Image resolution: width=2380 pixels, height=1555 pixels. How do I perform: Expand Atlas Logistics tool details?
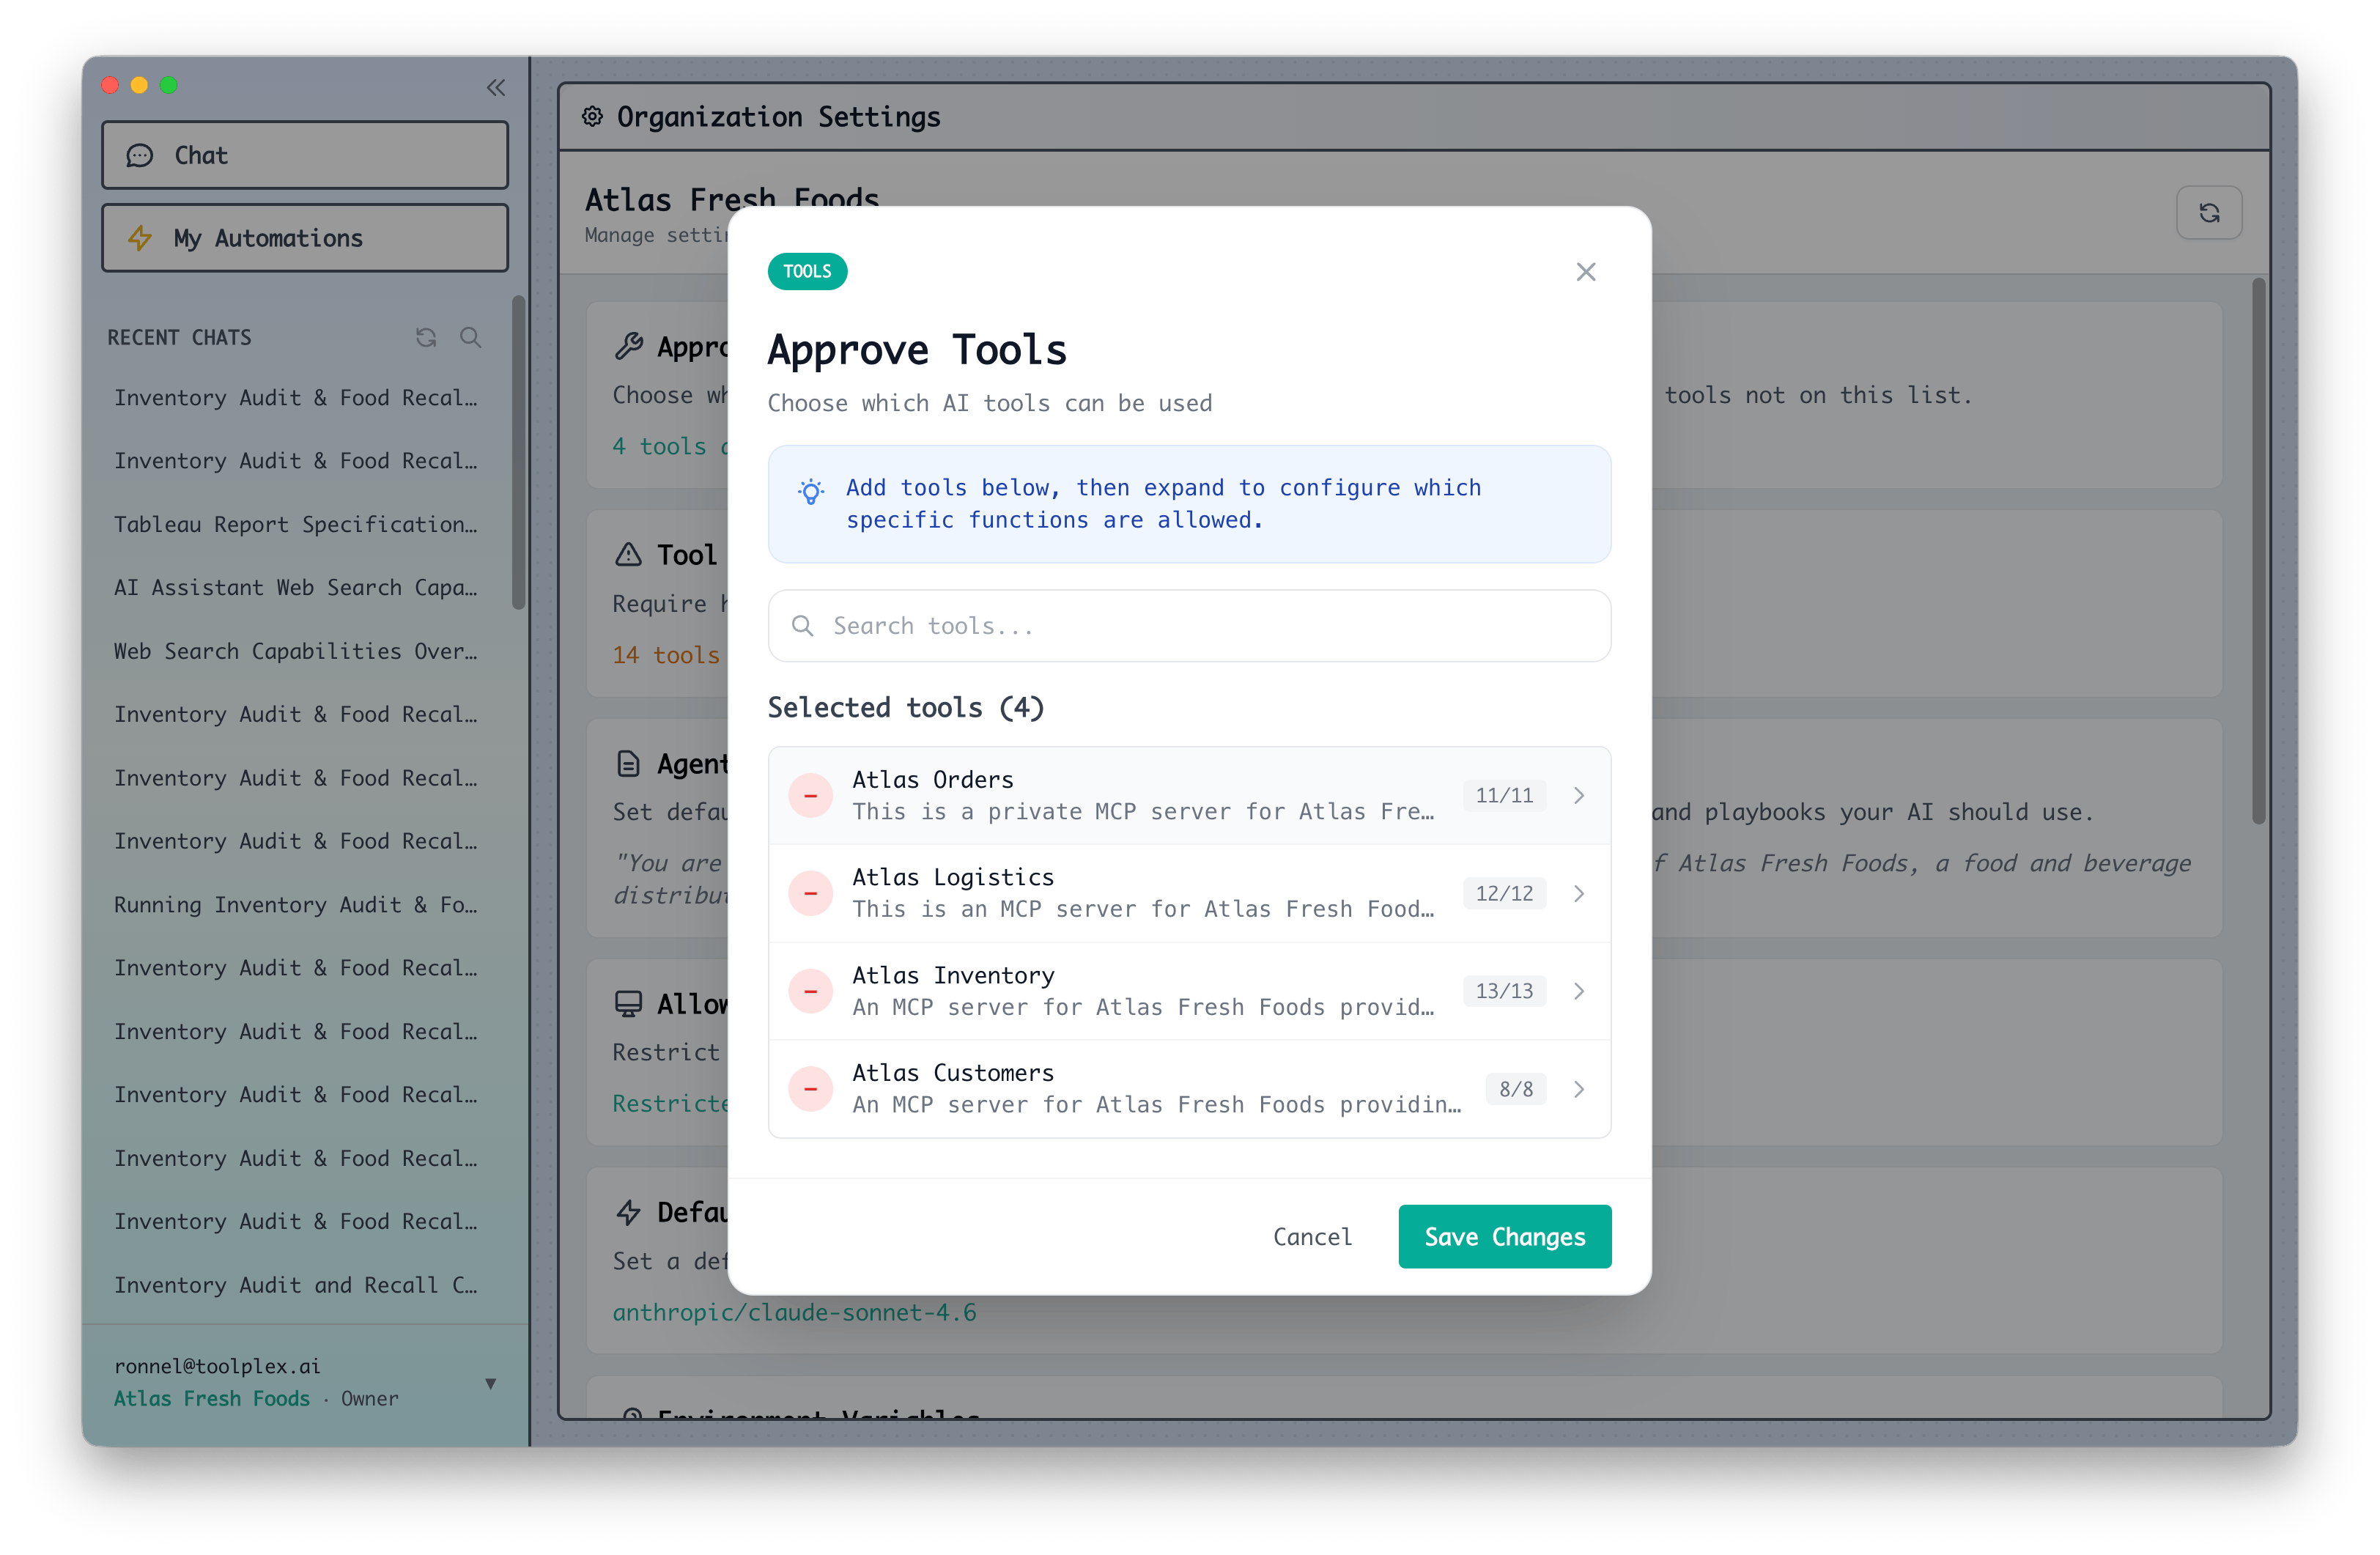click(1579, 893)
